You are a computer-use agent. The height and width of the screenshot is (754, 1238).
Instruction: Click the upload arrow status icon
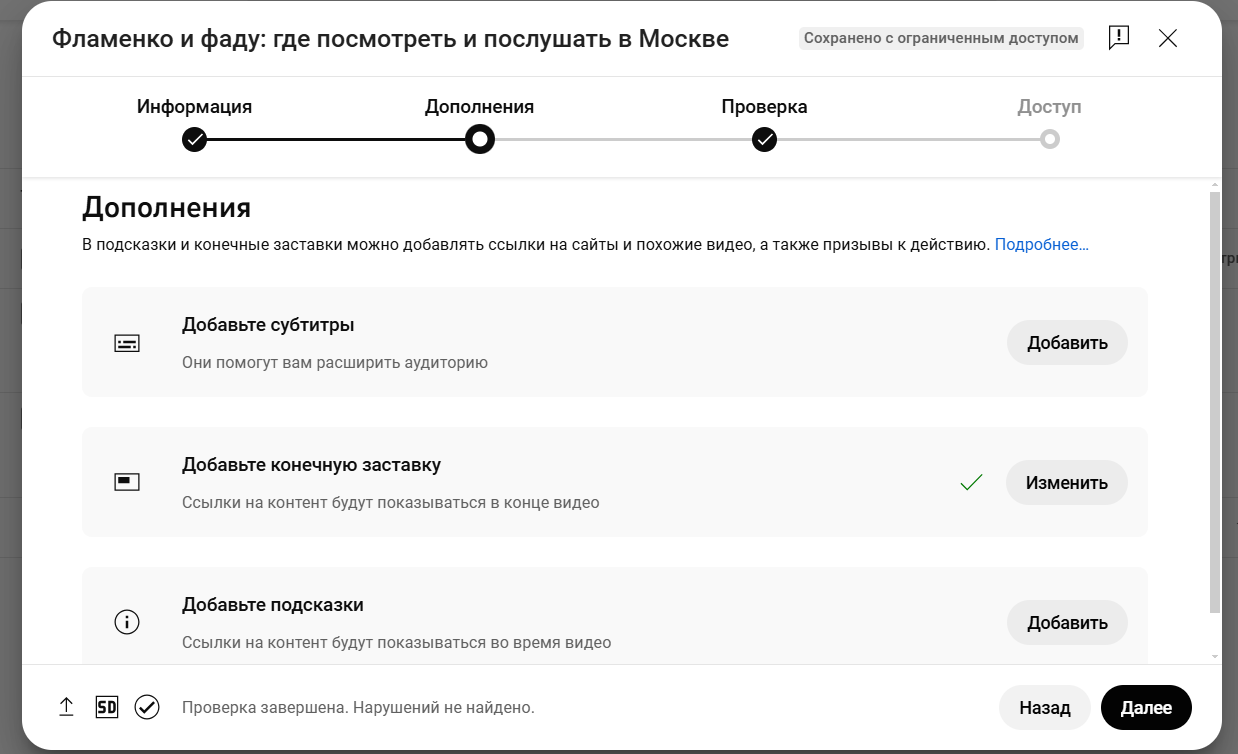click(66, 707)
